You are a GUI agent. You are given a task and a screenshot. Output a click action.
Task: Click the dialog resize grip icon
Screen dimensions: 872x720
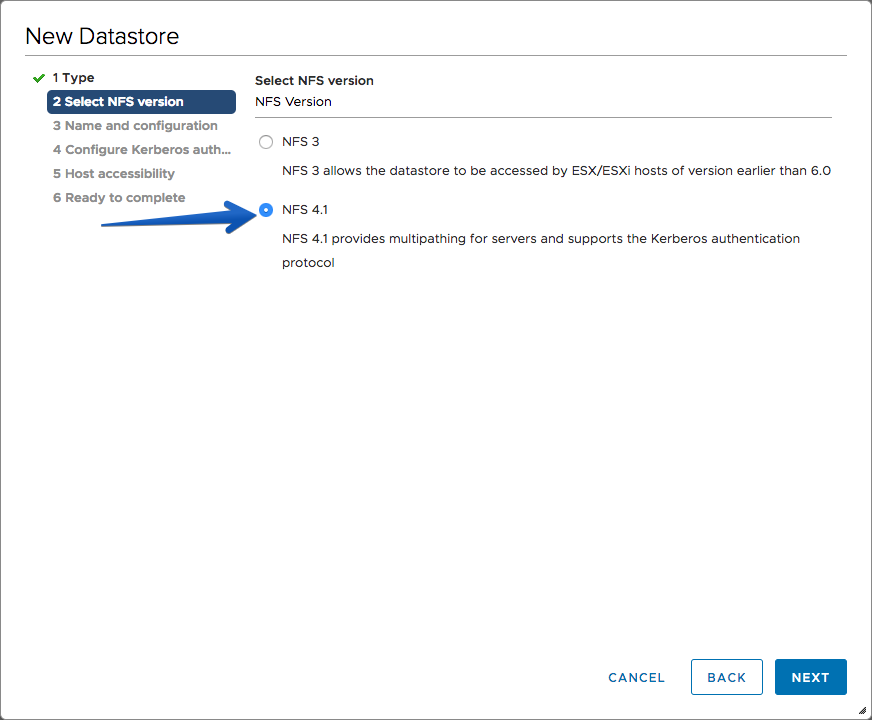[x=862, y=710]
